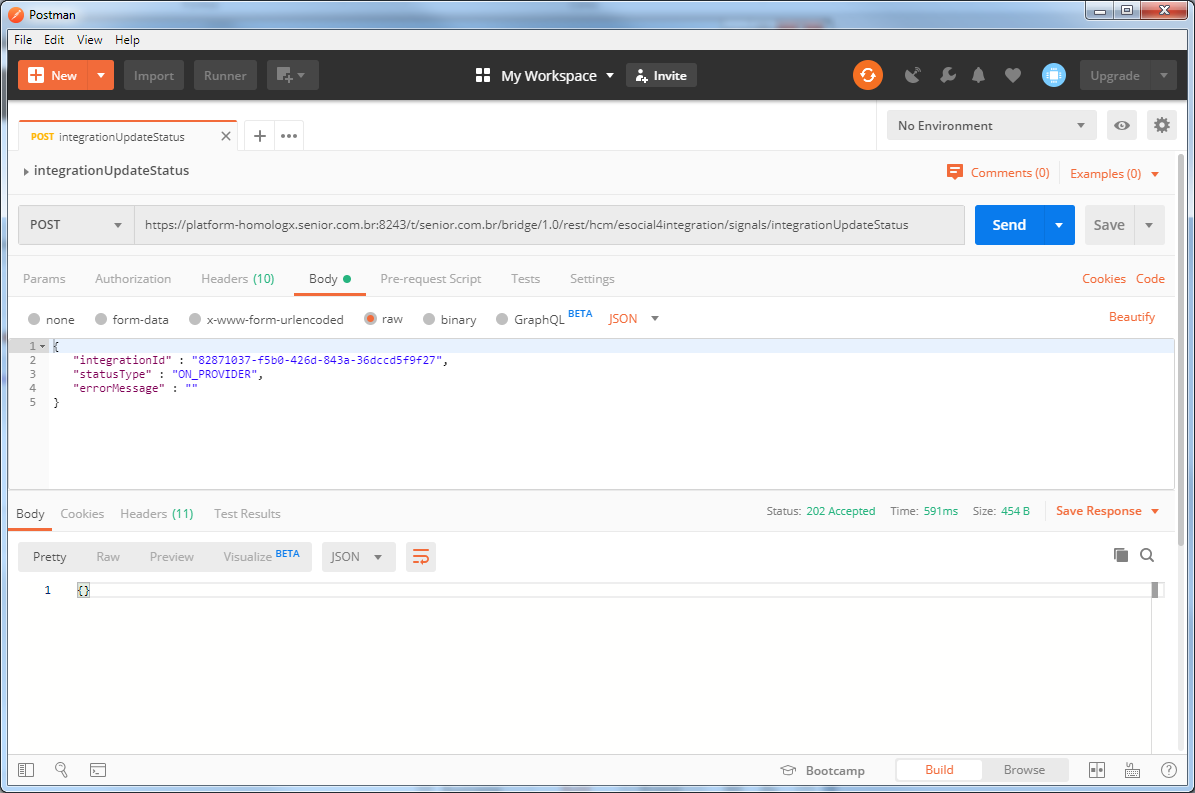The width and height of the screenshot is (1195, 793).
Task: Expand the integrationUpdateStatus request details
Action: (26, 171)
